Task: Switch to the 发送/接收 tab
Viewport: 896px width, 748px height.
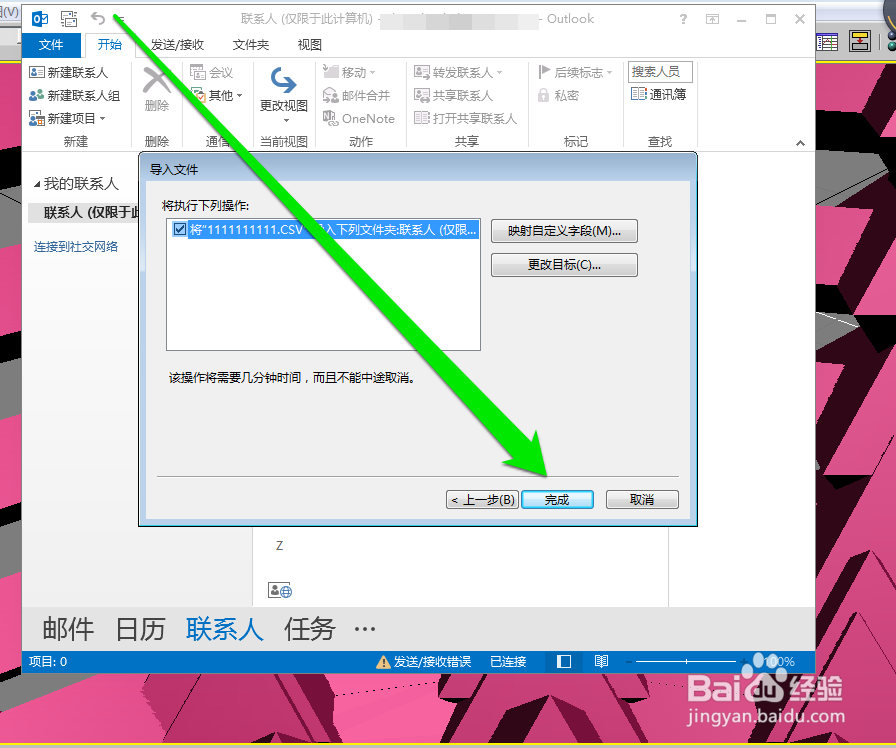Action: coord(177,45)
